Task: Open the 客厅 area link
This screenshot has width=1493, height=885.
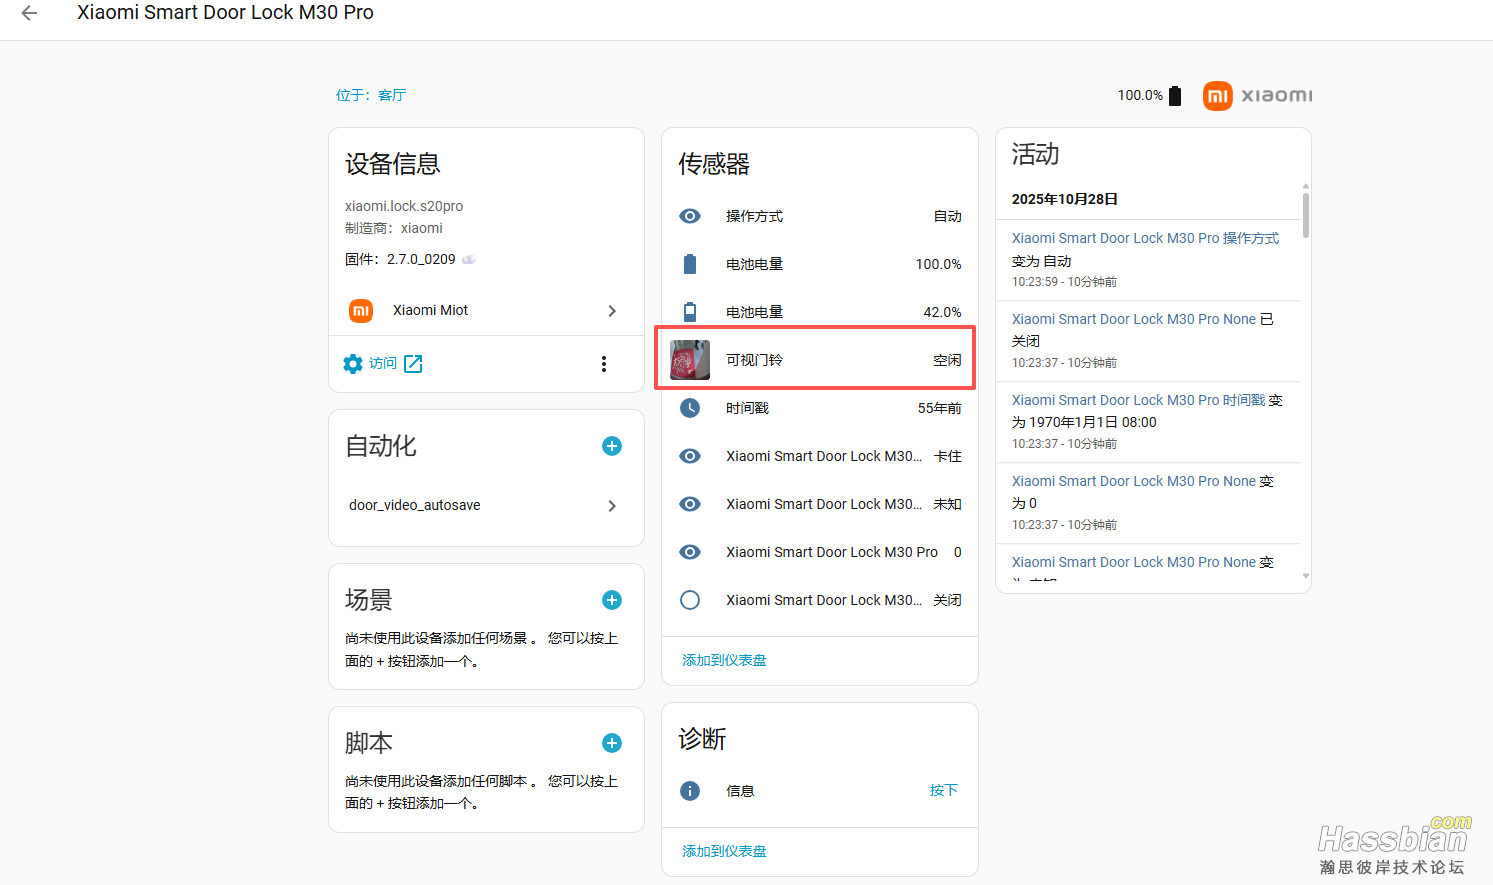Action: [x=391, y=95]
